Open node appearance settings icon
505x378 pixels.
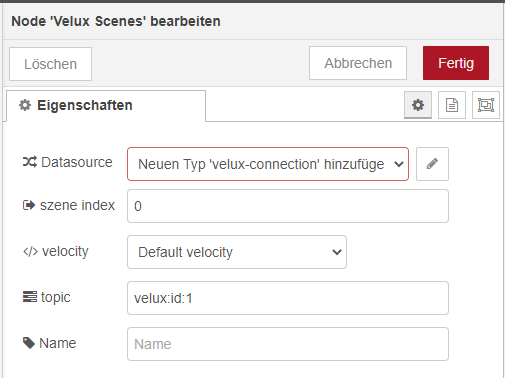click(x=486, y=105)
